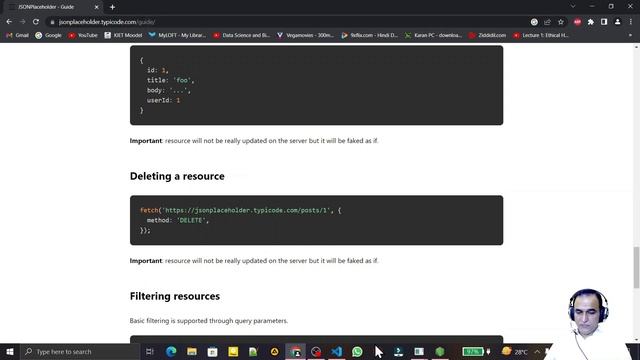View site security lock info
The width and height of the screenshot is (640, 360).
[x=52, y=22]
